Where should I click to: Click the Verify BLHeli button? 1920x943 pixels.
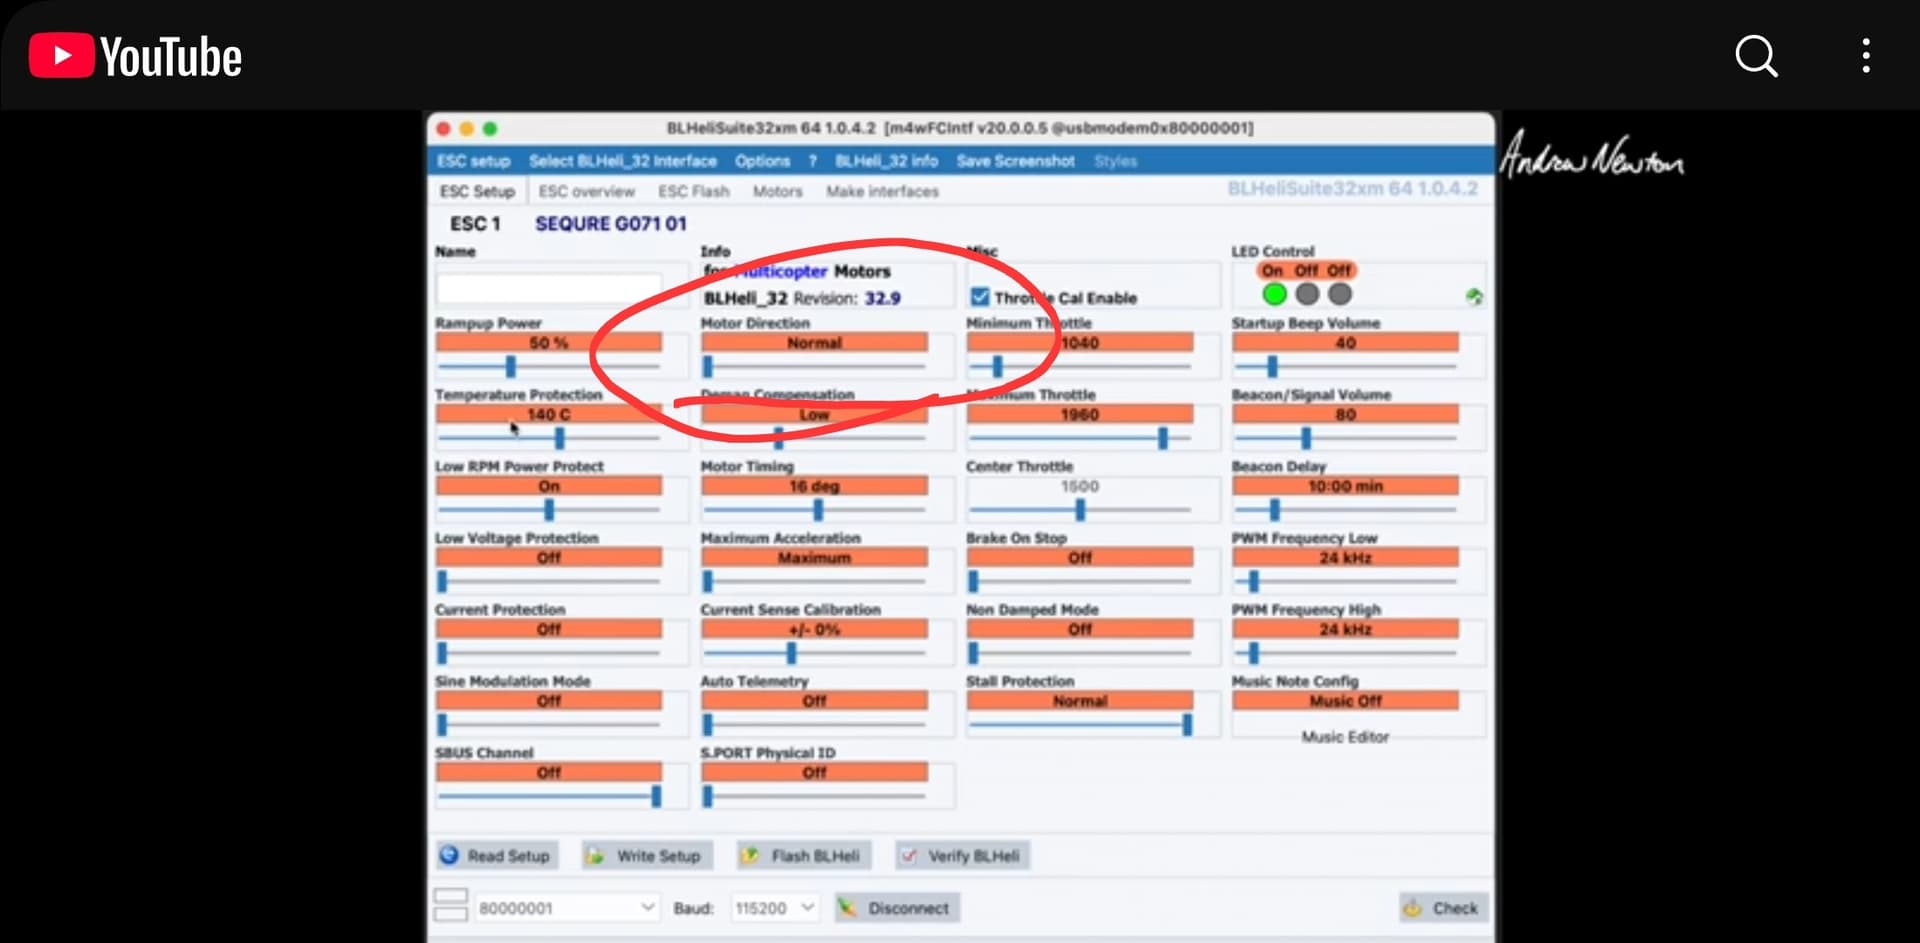[962, 856]
